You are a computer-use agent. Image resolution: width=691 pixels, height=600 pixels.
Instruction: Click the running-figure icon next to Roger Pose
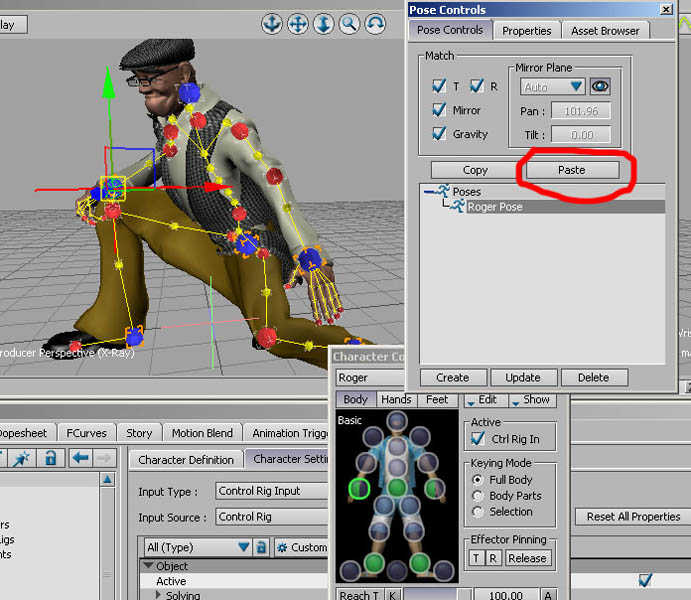coord(457,206)
